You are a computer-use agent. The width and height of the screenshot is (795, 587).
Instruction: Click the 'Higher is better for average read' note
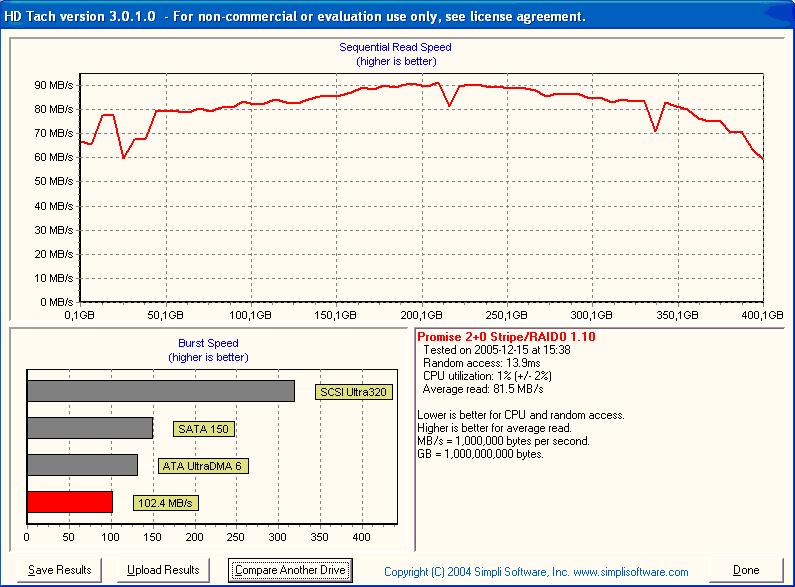coord(494,428)
